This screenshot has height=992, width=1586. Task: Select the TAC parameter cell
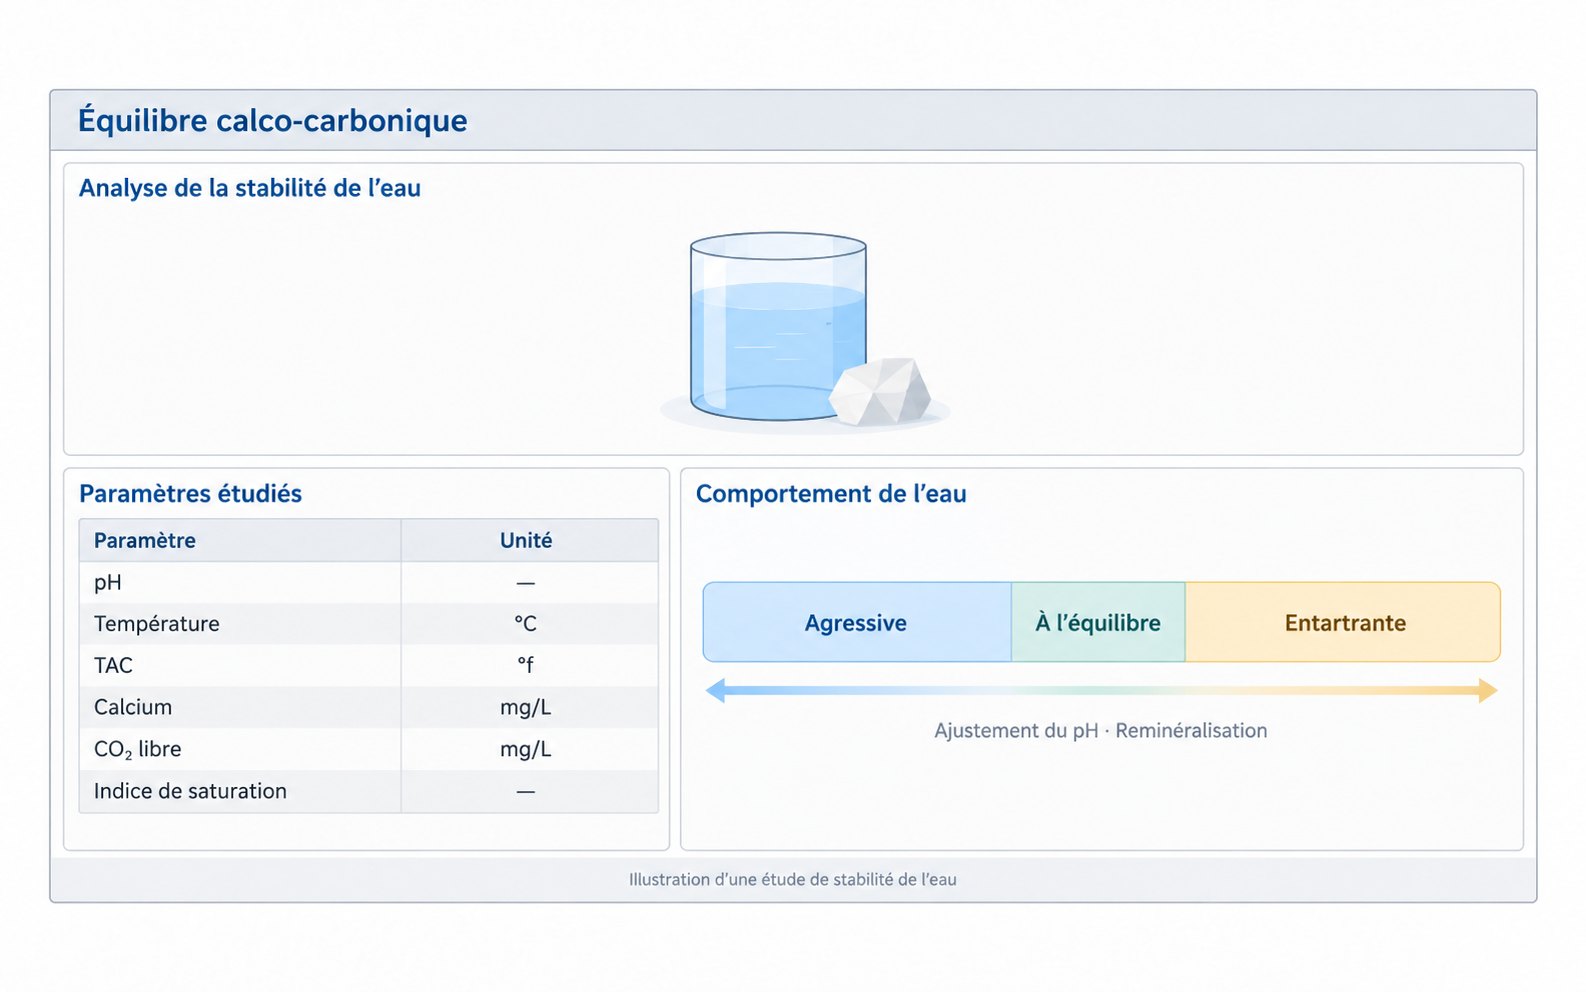(240, 665)
